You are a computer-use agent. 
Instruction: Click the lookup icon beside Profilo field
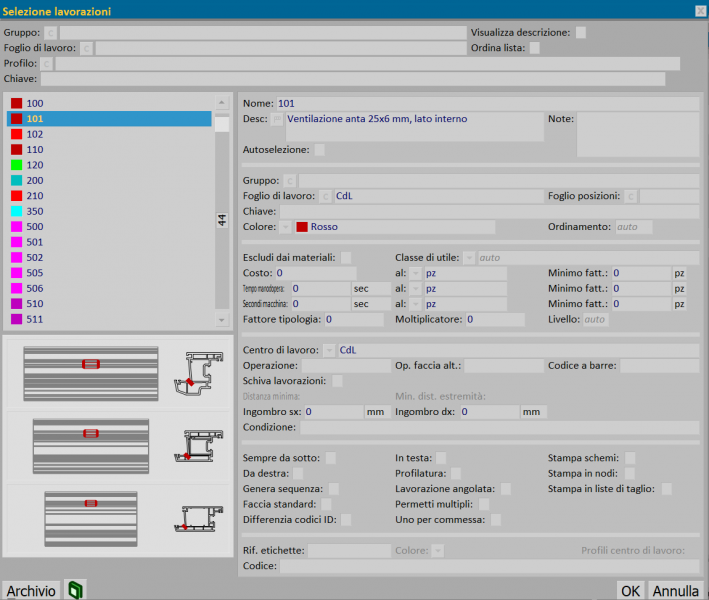pyautogui.click(x=47, y=63)
